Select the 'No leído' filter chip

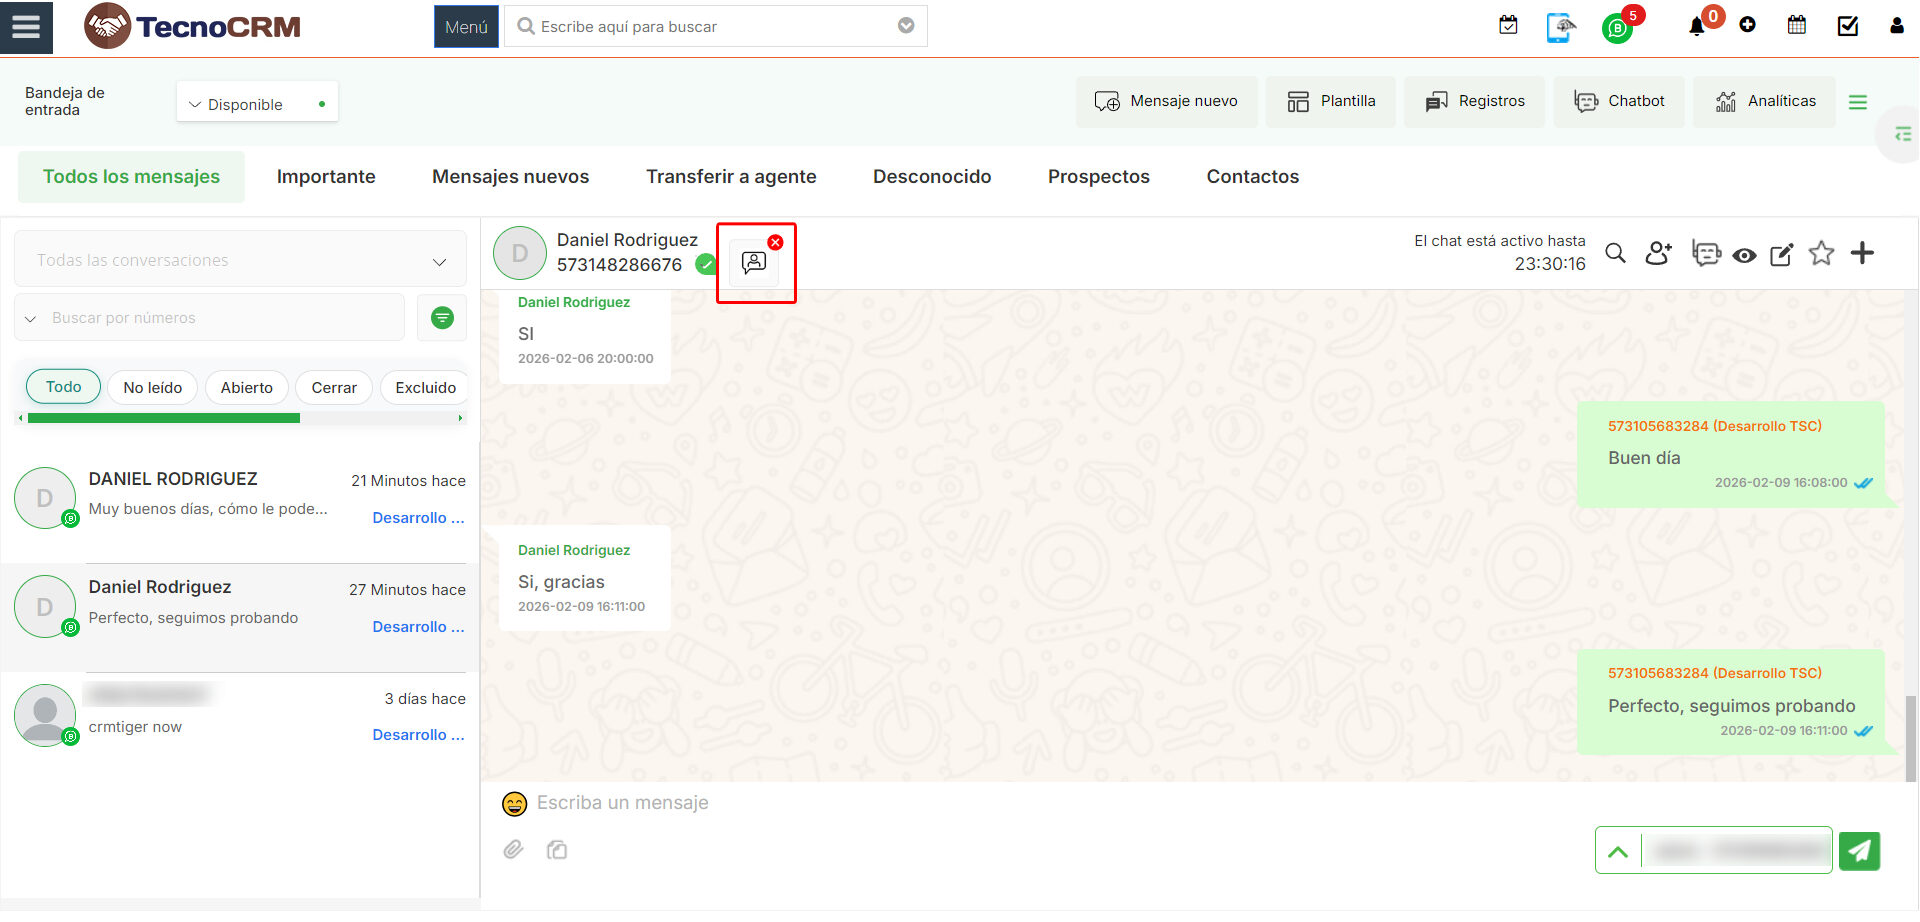[152, 388]
